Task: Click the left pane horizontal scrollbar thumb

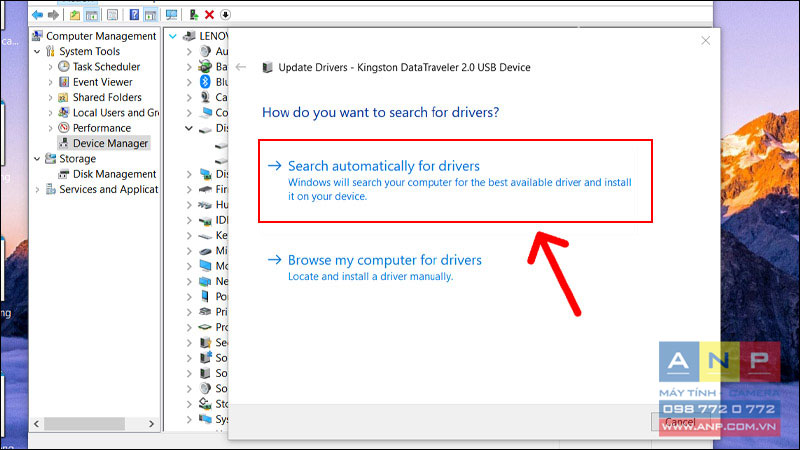Action: (x=84, y=423)
